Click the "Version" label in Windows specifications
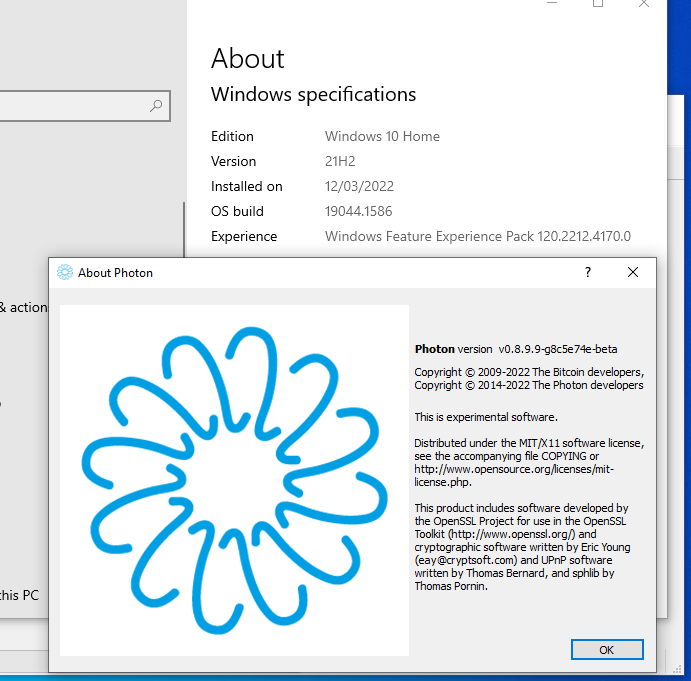 point(234,161)
